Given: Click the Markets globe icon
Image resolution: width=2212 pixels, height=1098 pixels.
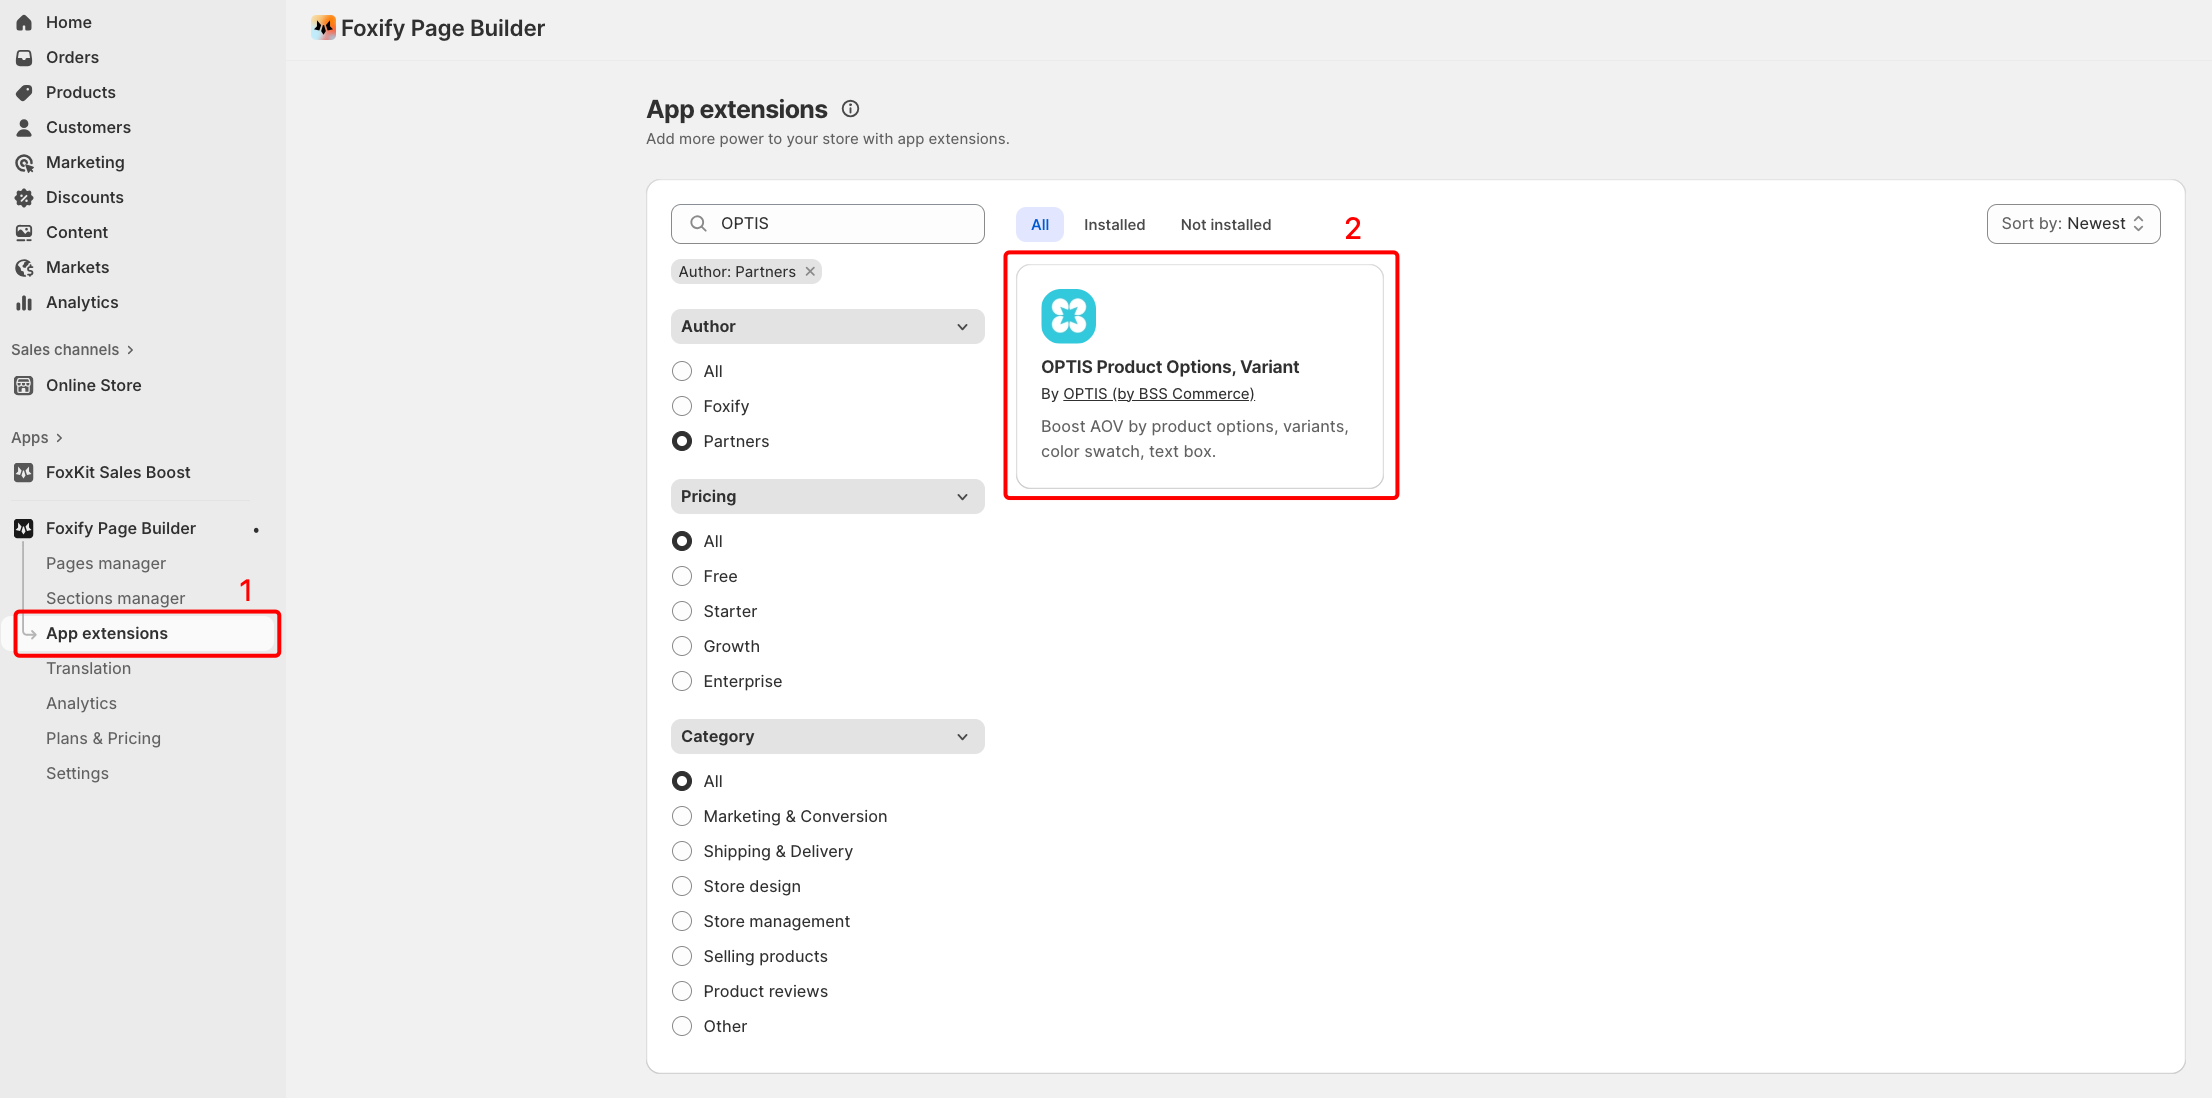Looking at the screenshot, I should click(24, 267).
